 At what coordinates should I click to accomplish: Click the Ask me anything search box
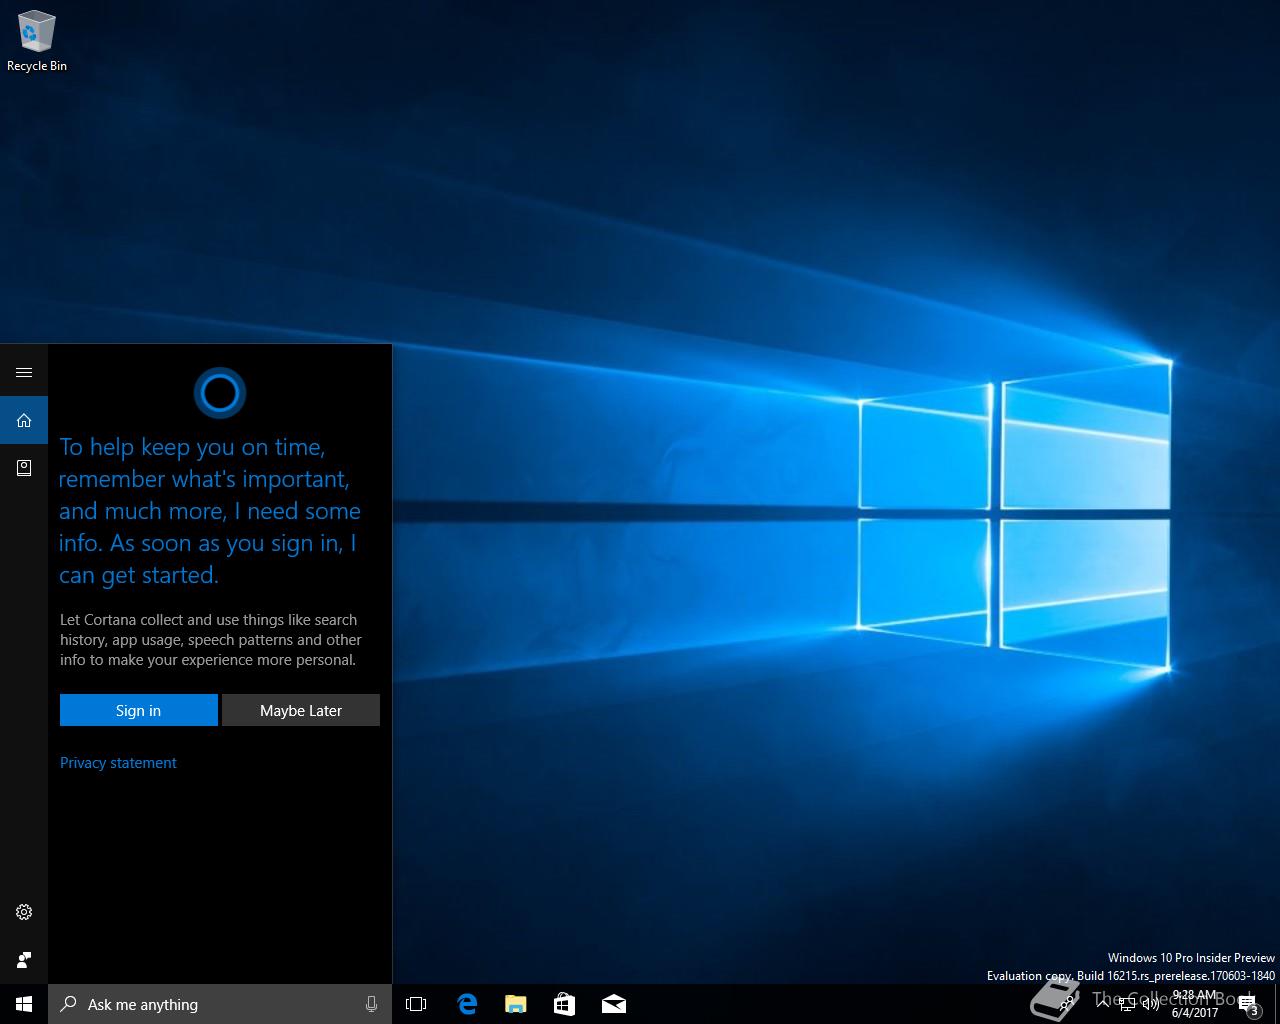pyautogui.click(x=206, y=1004)
